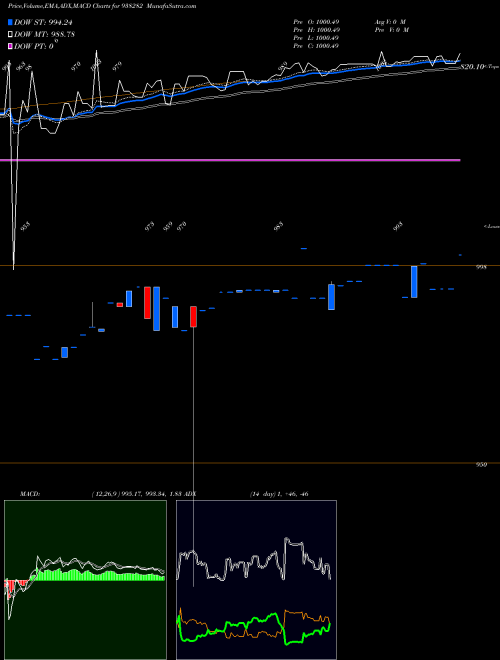500x660 pixels.
Task: Click the 'MACD:' panel heading
Action: (x=30, y=494)
